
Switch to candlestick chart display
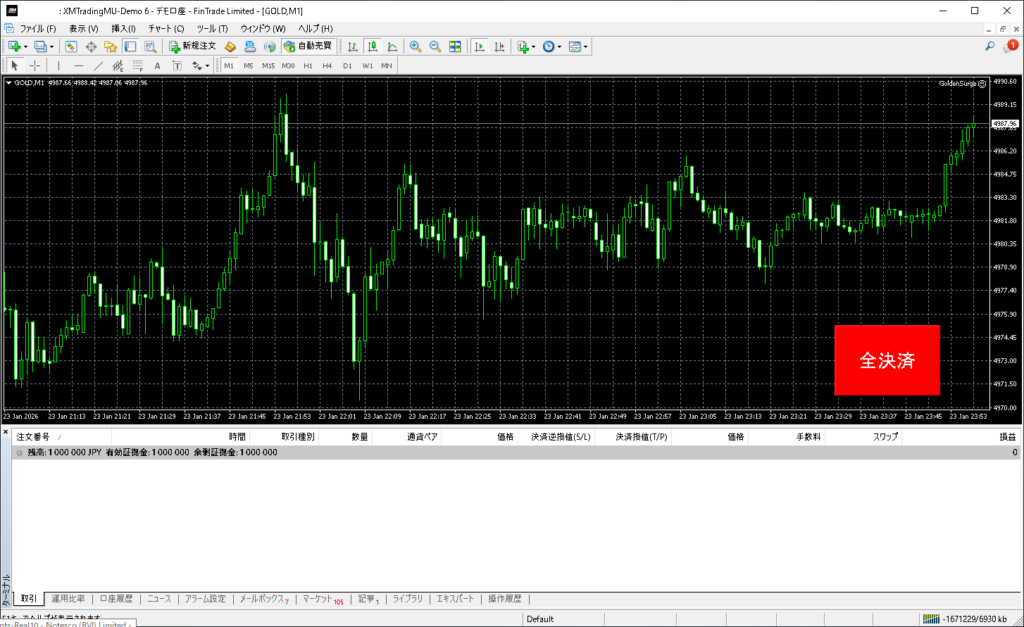pyautogui.click(x=372, y=46)
